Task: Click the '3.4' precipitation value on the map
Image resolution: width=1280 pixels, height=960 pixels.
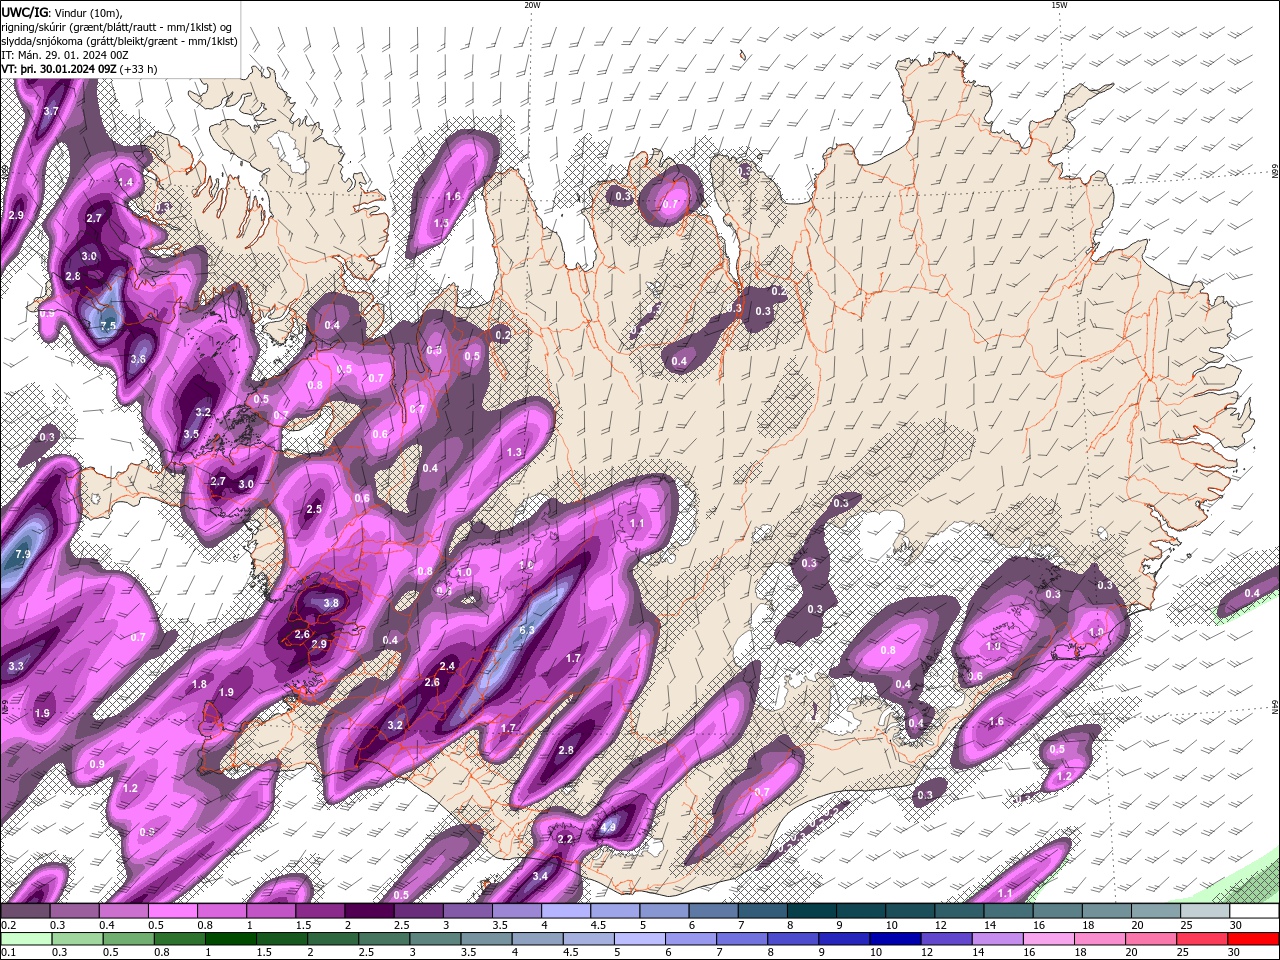Action: pos(540,876)
